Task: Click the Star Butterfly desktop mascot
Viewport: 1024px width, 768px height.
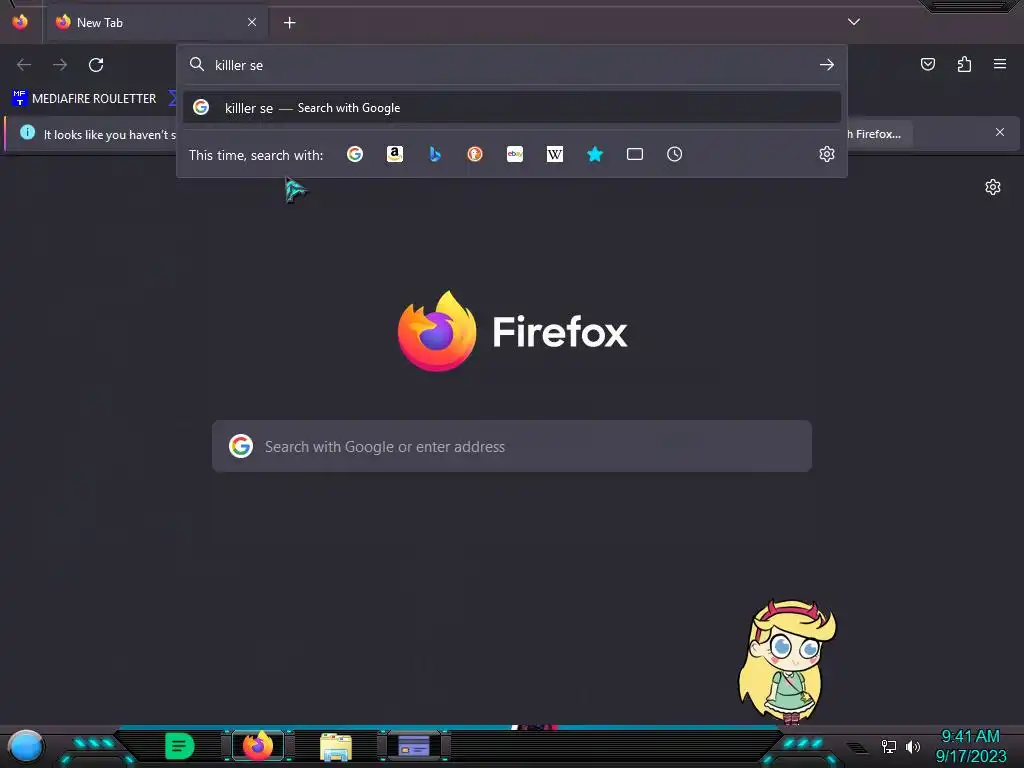Action: tap(788, 662)
